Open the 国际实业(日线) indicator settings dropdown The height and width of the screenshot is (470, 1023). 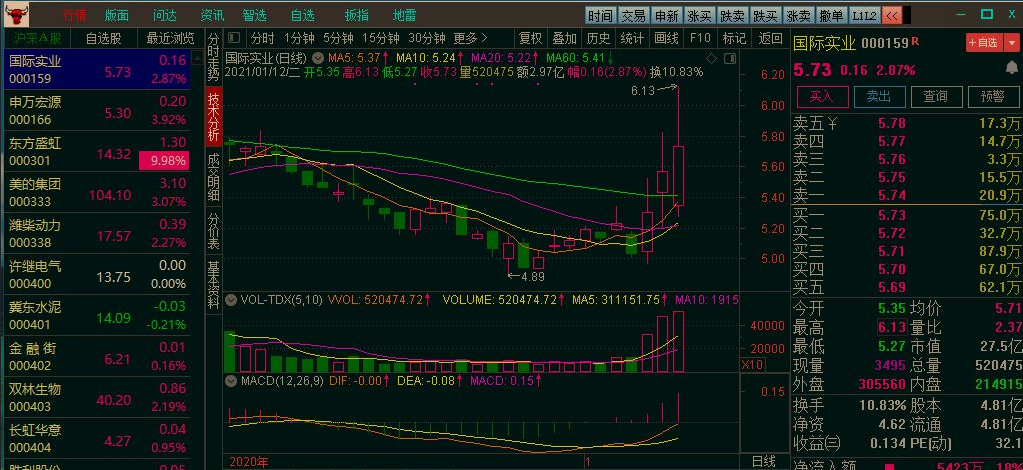tap(317, 57)
